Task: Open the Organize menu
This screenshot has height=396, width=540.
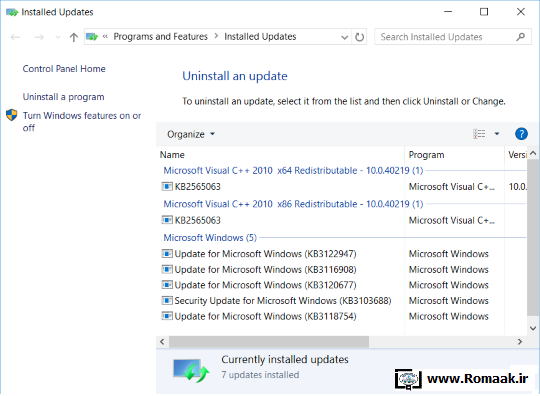Action: coord(191,134)
